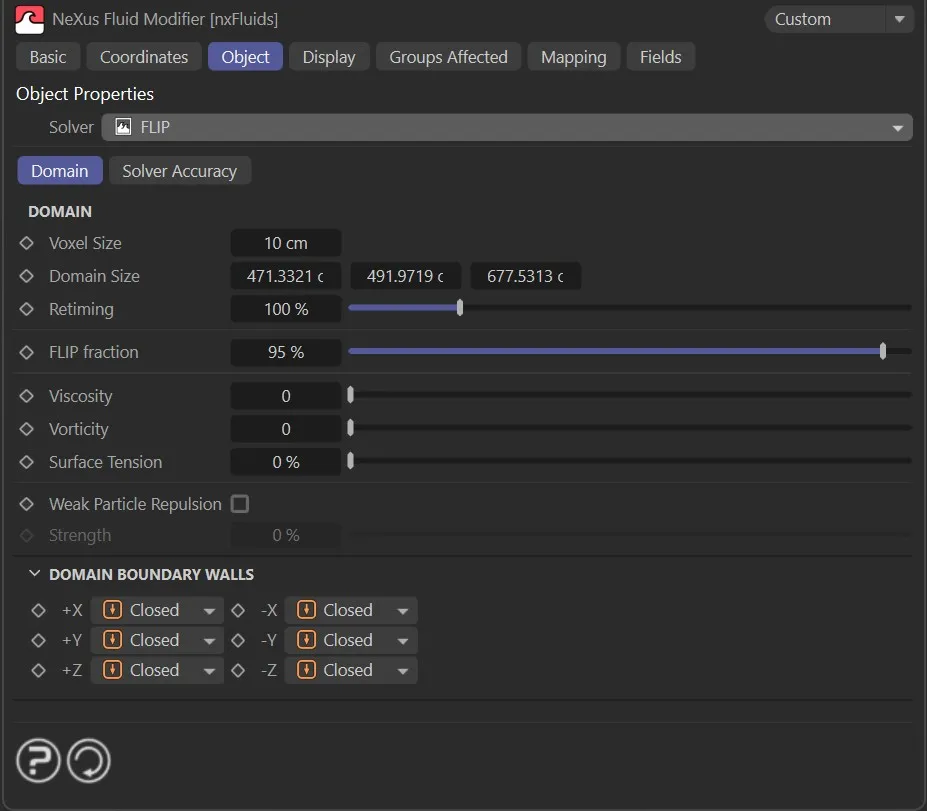The width and height of the screenshot is (927, 811).
Task: Select the Domain button
Action: pyautogui.click(x=59, y=170)
